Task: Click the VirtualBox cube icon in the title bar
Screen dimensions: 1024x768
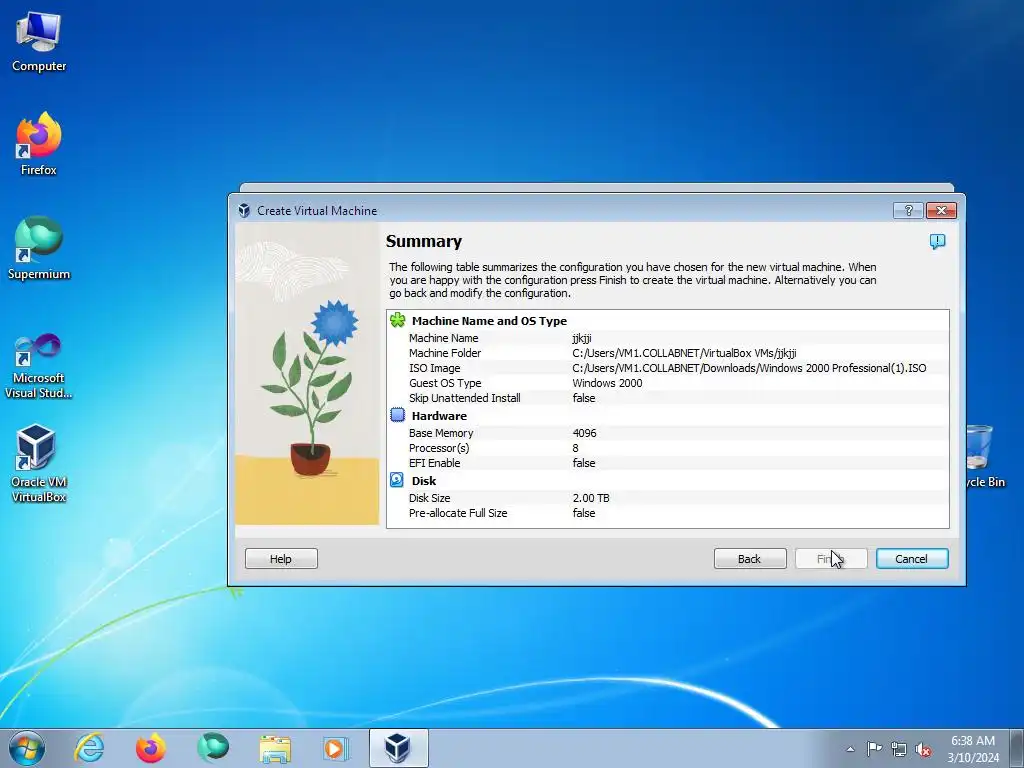Action: click(x=244, y=210)
